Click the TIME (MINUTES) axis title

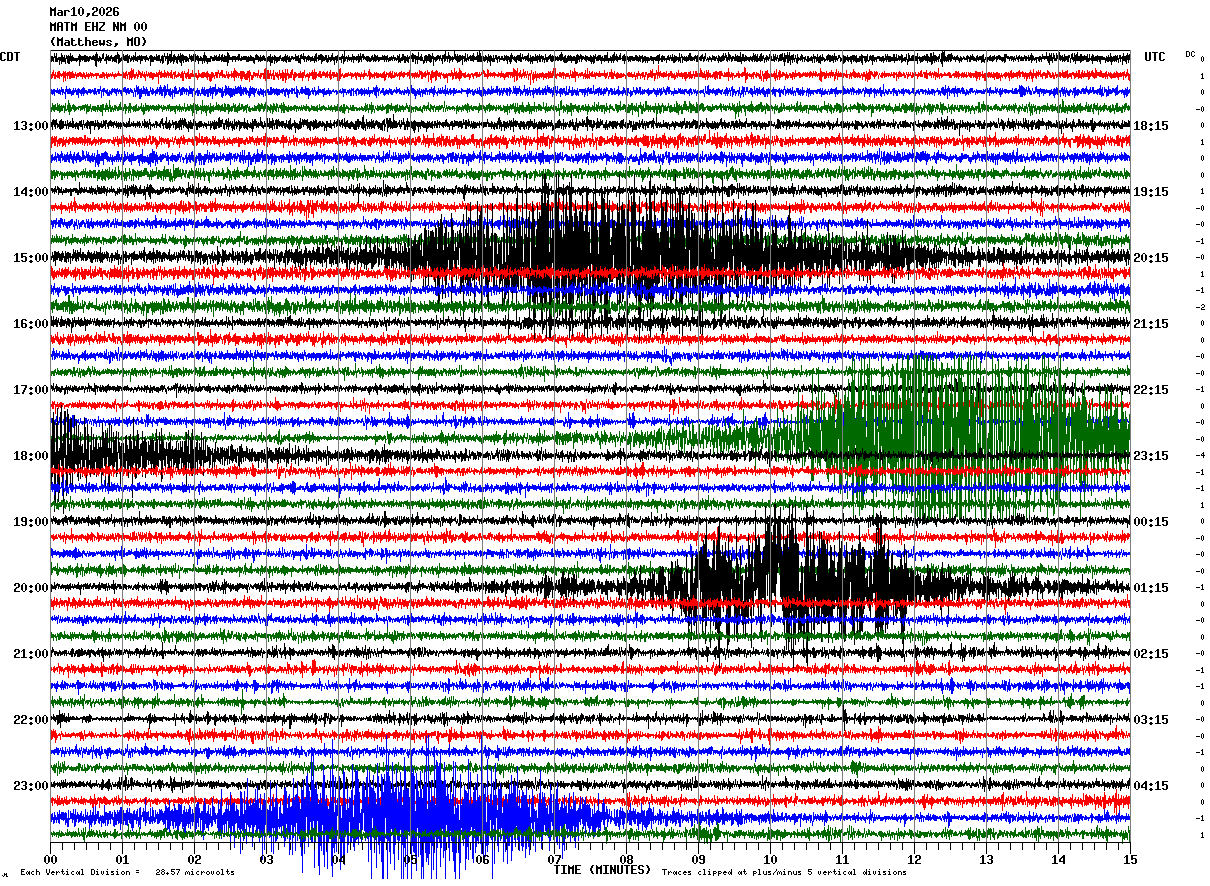[602, 870]
